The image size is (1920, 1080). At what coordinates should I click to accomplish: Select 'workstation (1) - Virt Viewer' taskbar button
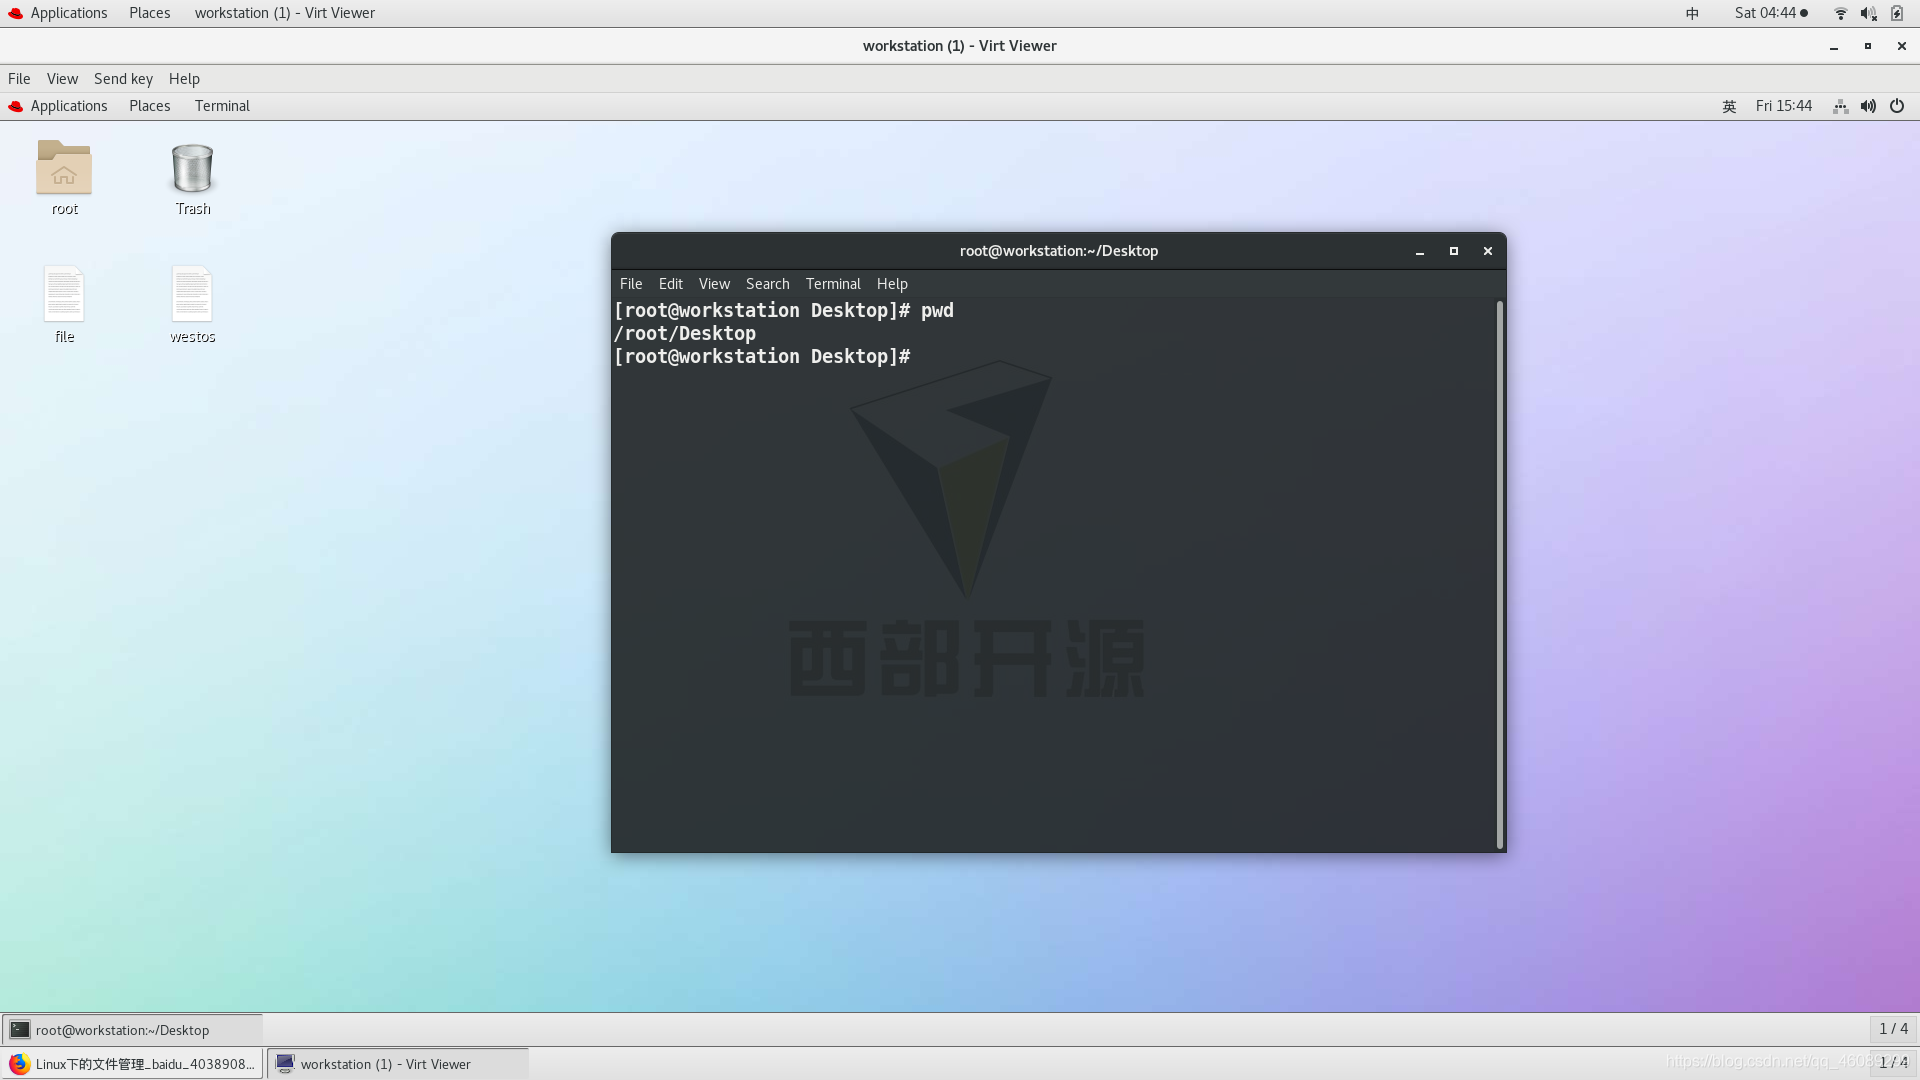398,1063
